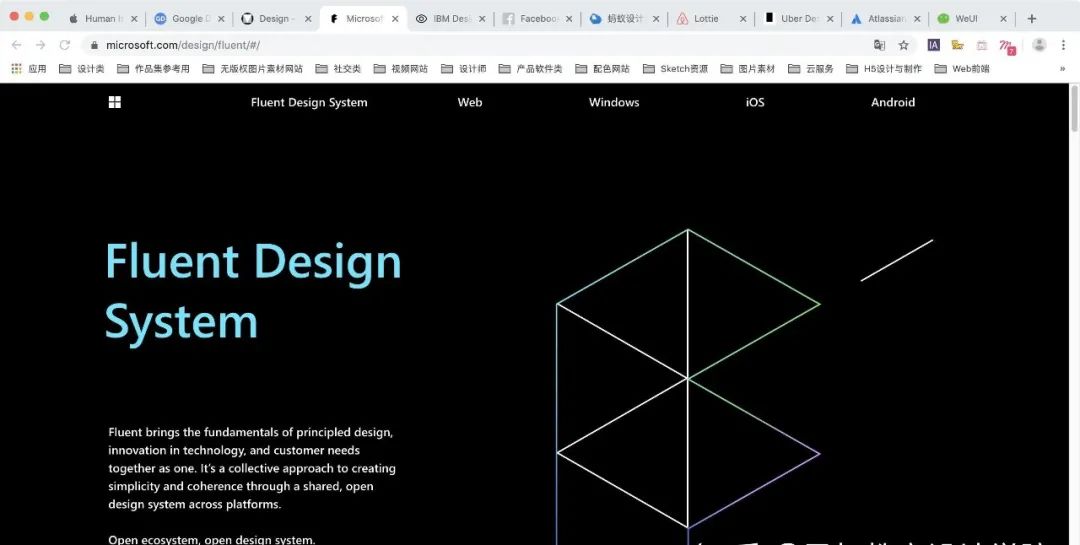The height and width of the screenshot is (545, 1080).
Task: Close the Microsoft Fluent tab
Action: tap(395, 19)
